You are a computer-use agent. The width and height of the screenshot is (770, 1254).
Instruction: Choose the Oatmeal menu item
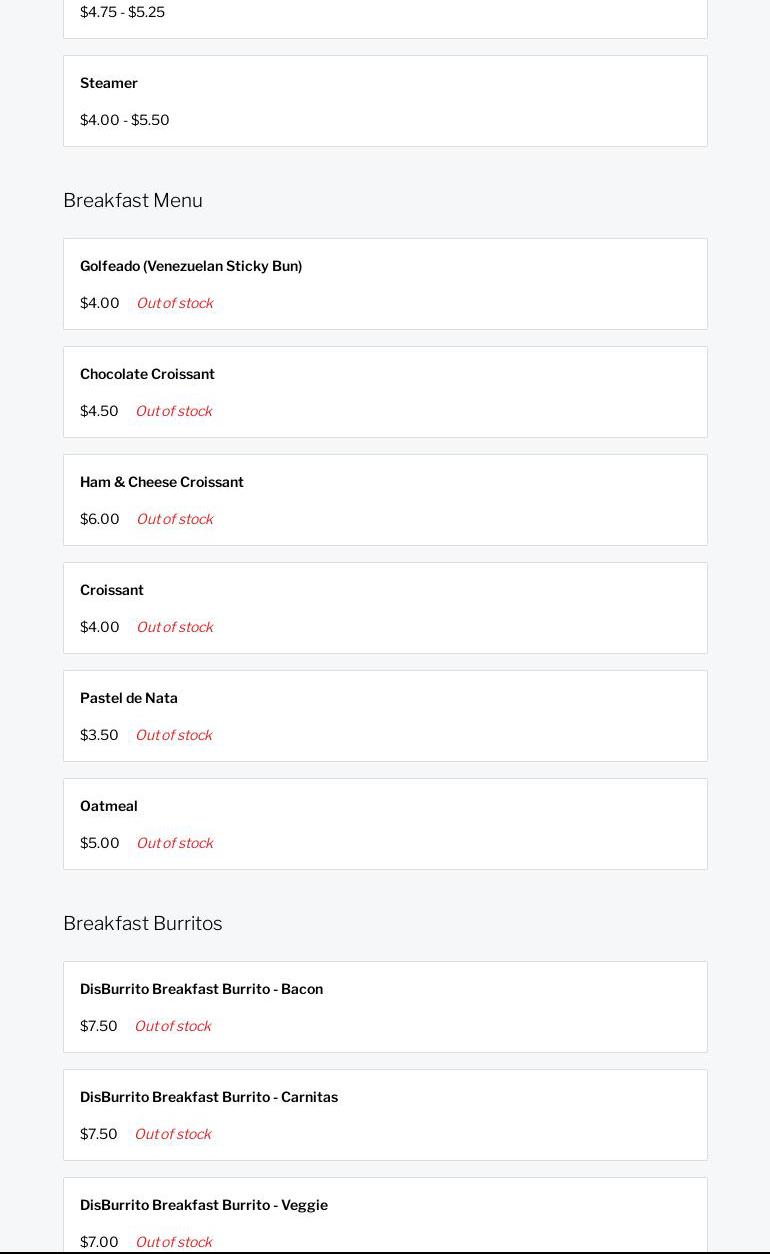coord(109,806)
